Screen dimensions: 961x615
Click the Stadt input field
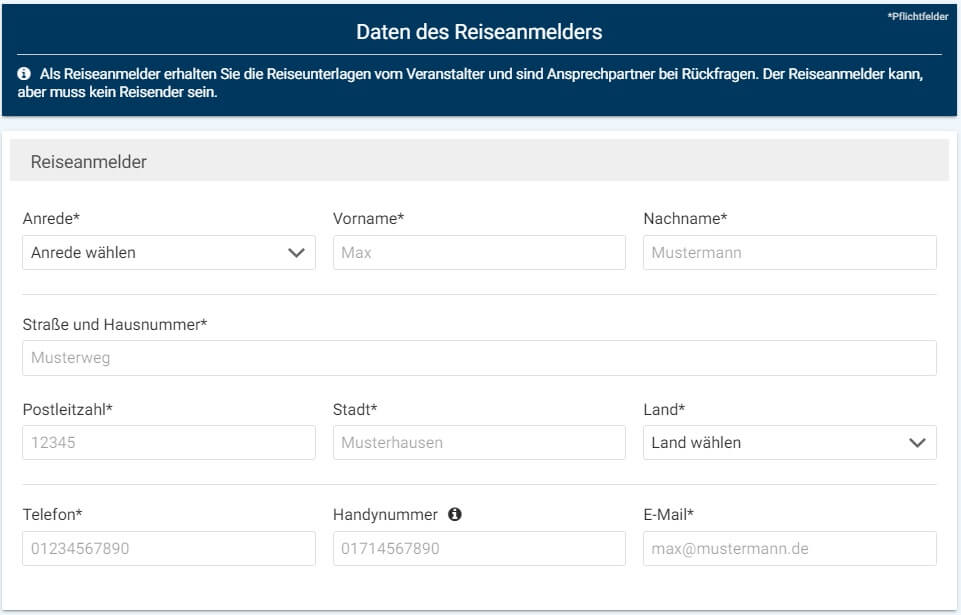479,443
